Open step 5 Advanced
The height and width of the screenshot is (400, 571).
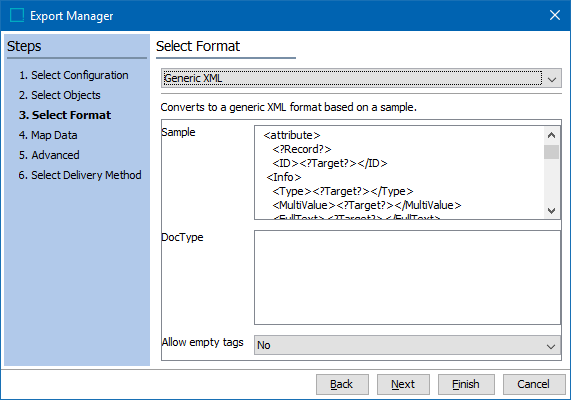[x=49, y=155]
